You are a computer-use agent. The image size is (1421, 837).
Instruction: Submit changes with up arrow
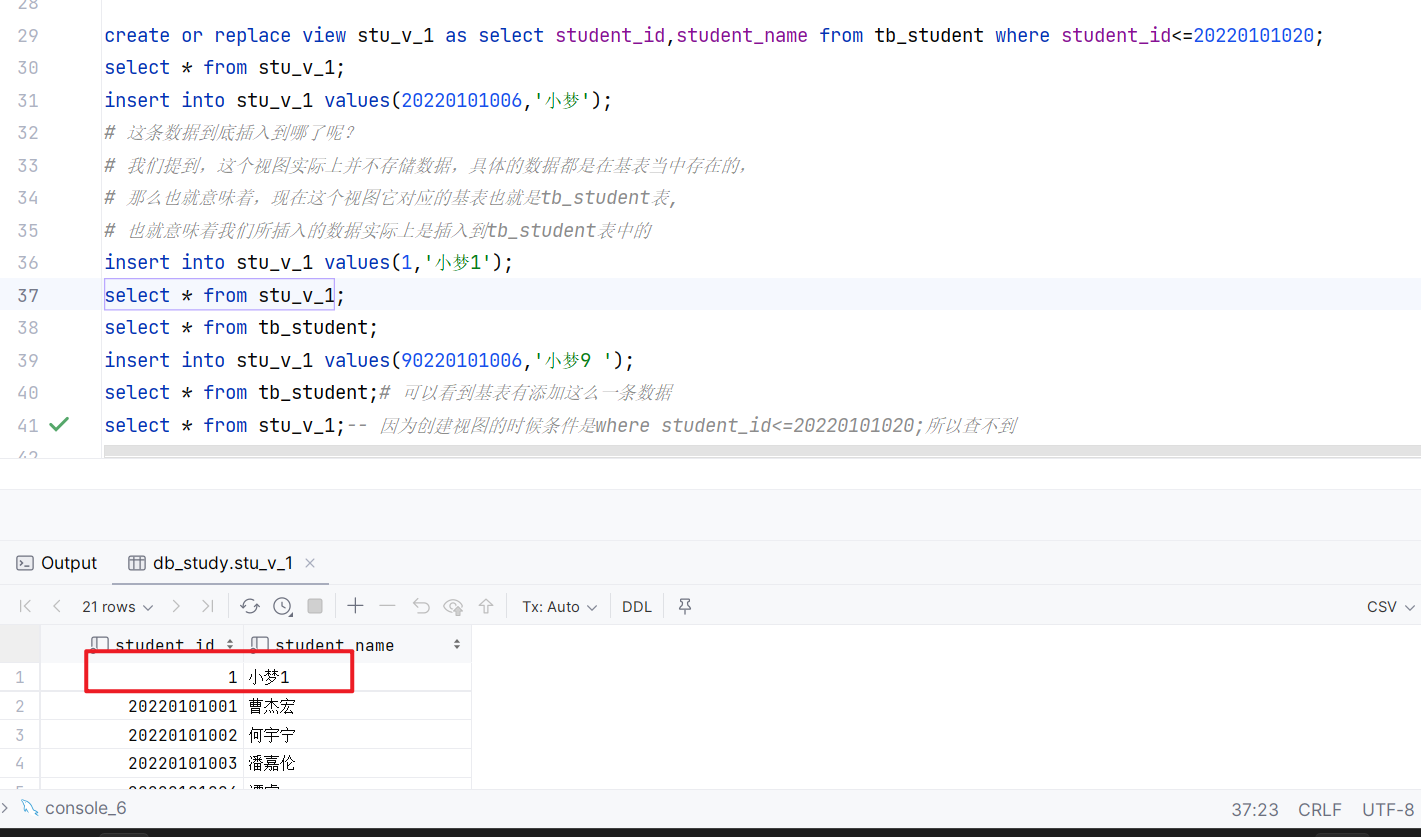486,606
